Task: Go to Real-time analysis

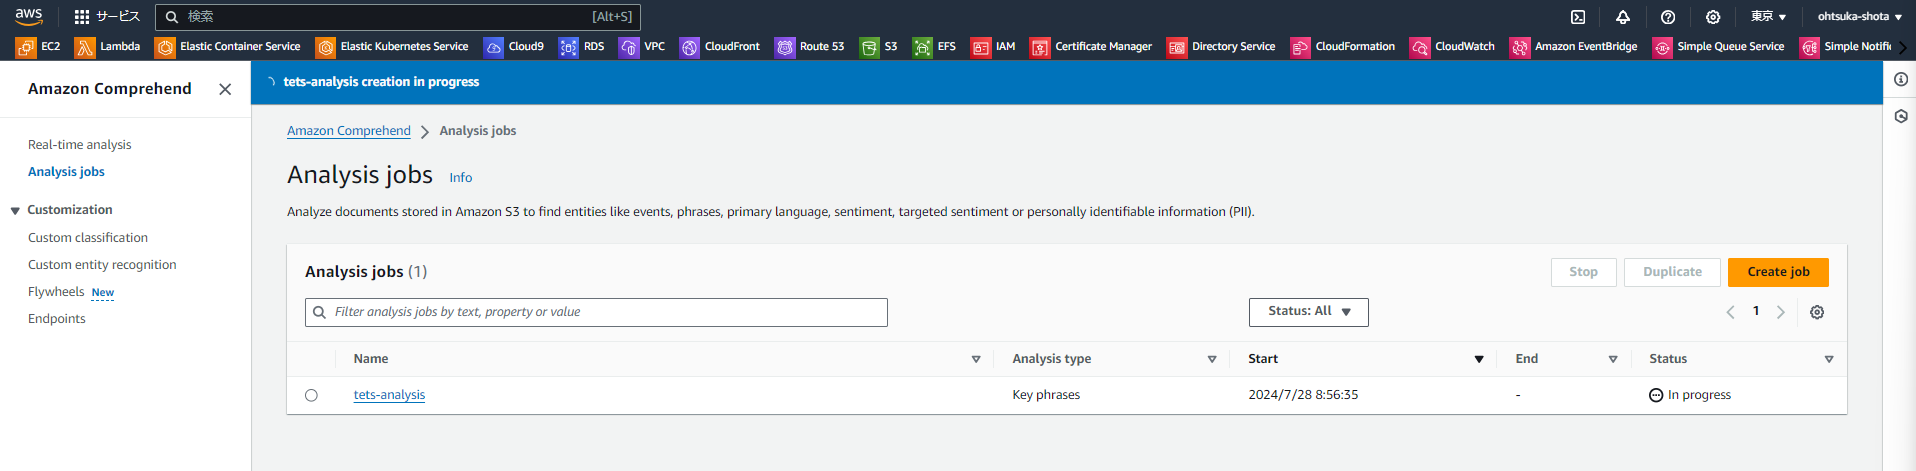Action: 79,145
